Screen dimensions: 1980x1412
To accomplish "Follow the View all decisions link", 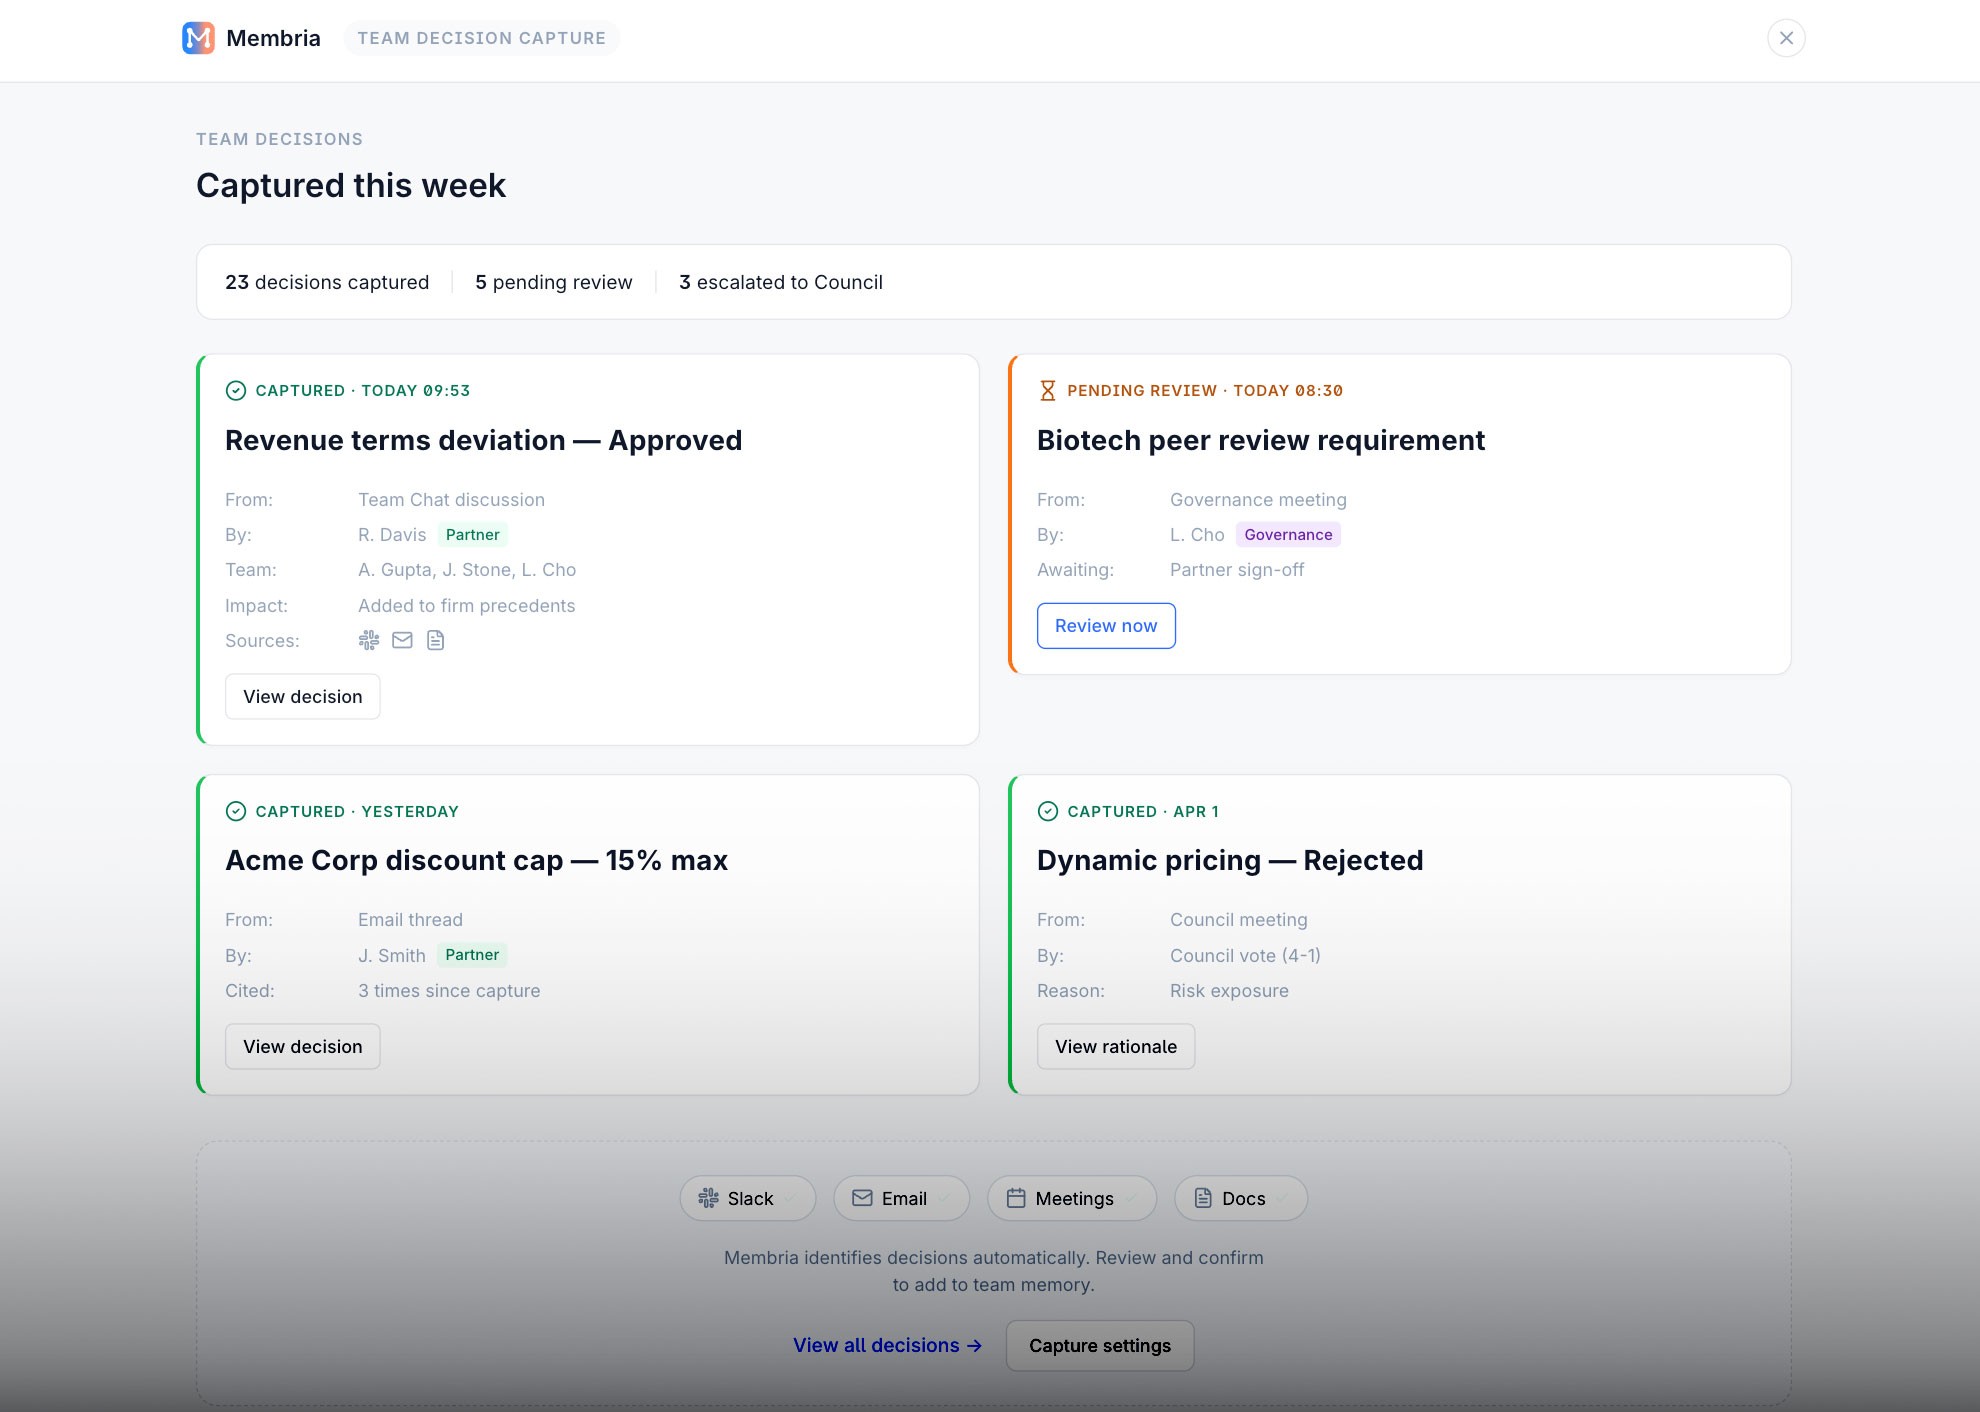I will click(x=886, y=1345).
